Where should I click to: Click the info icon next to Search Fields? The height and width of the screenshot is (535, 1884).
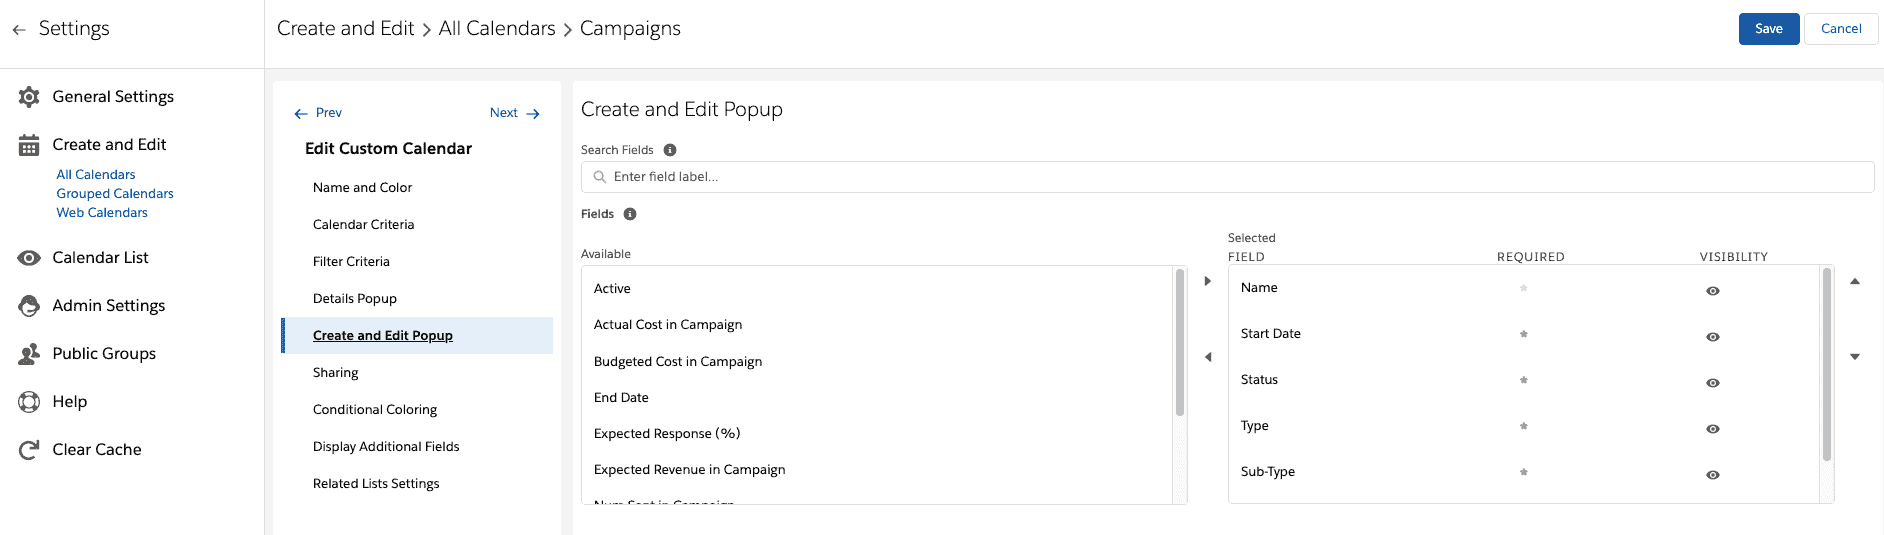tap(670, 150)
